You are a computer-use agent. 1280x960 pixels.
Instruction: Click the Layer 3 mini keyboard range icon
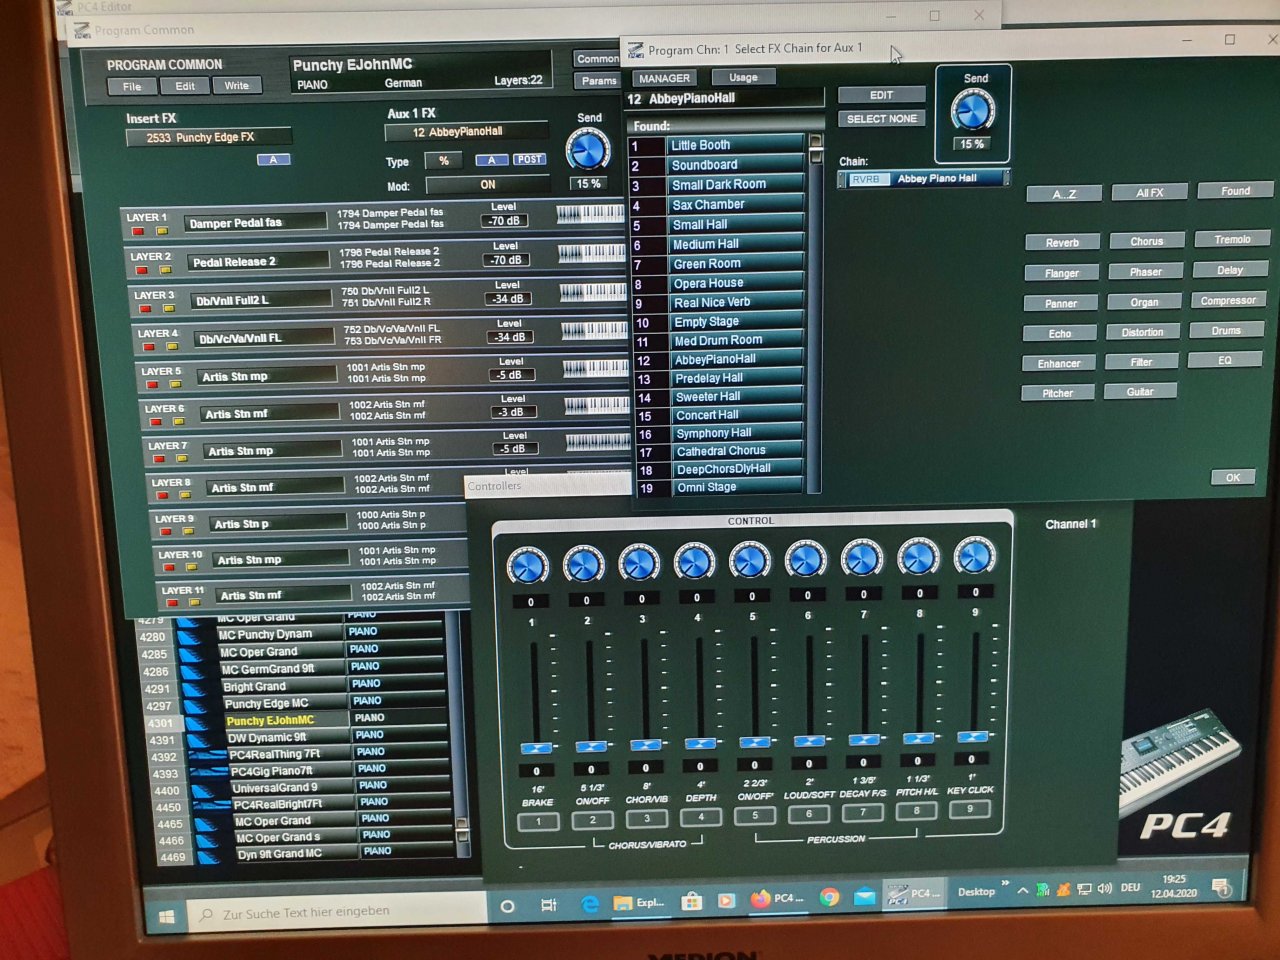click(592, 292)
